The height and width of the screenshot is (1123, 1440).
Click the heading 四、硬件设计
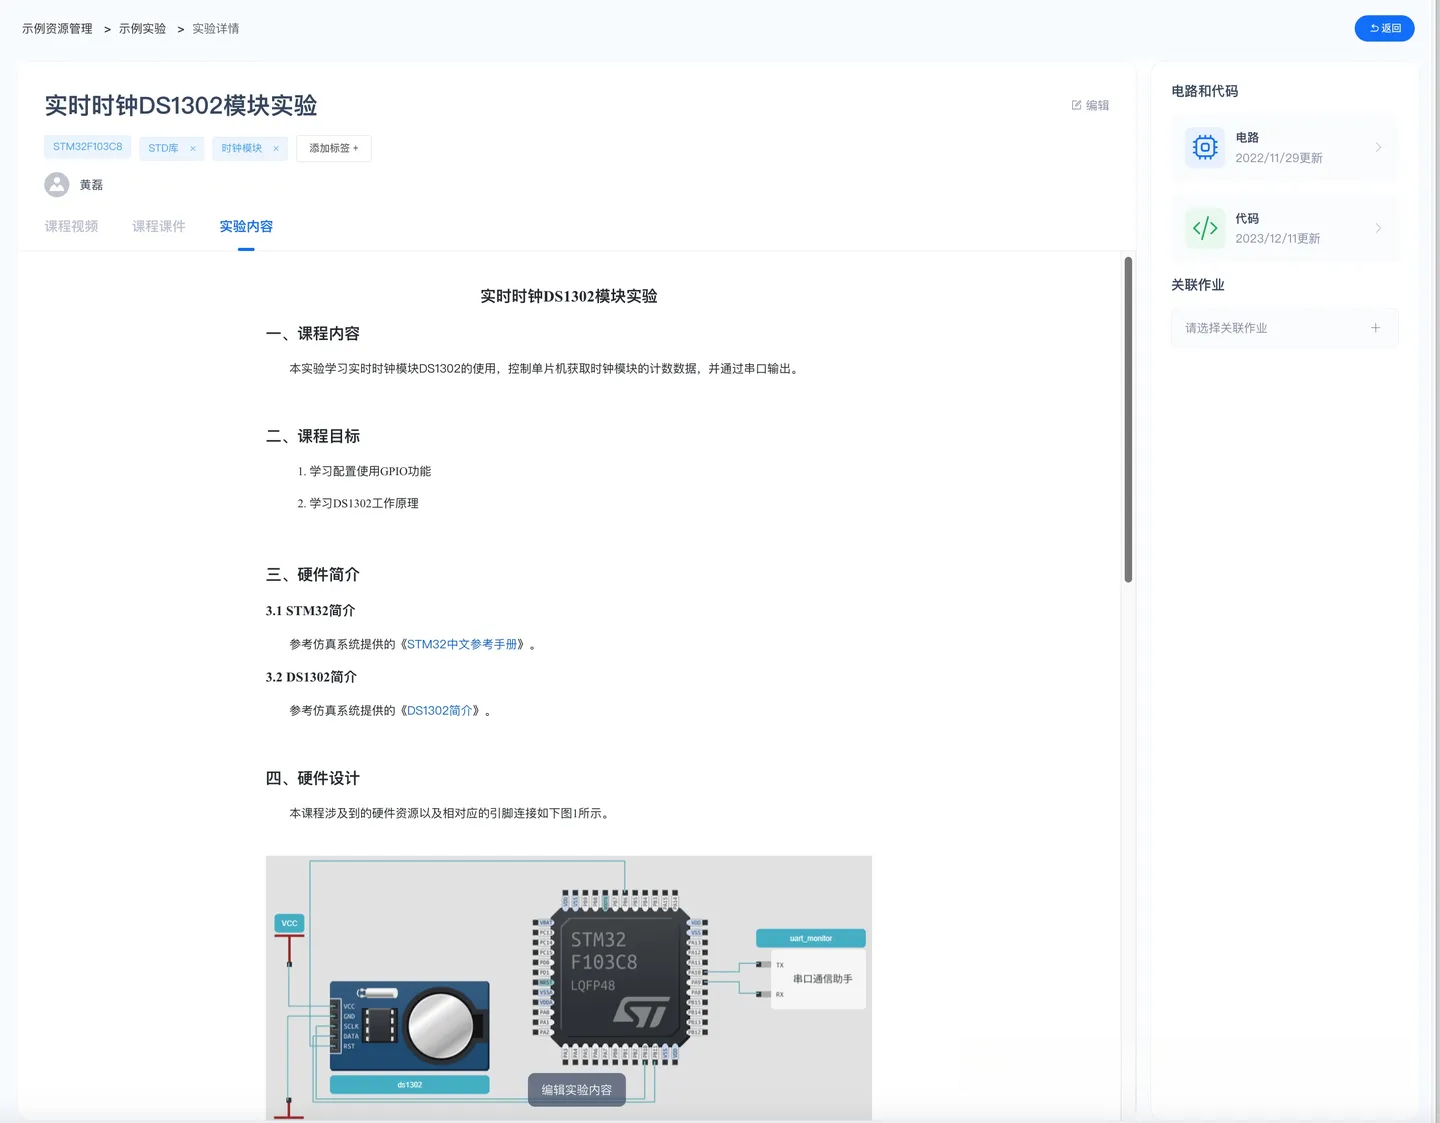(x=313, y=779)
